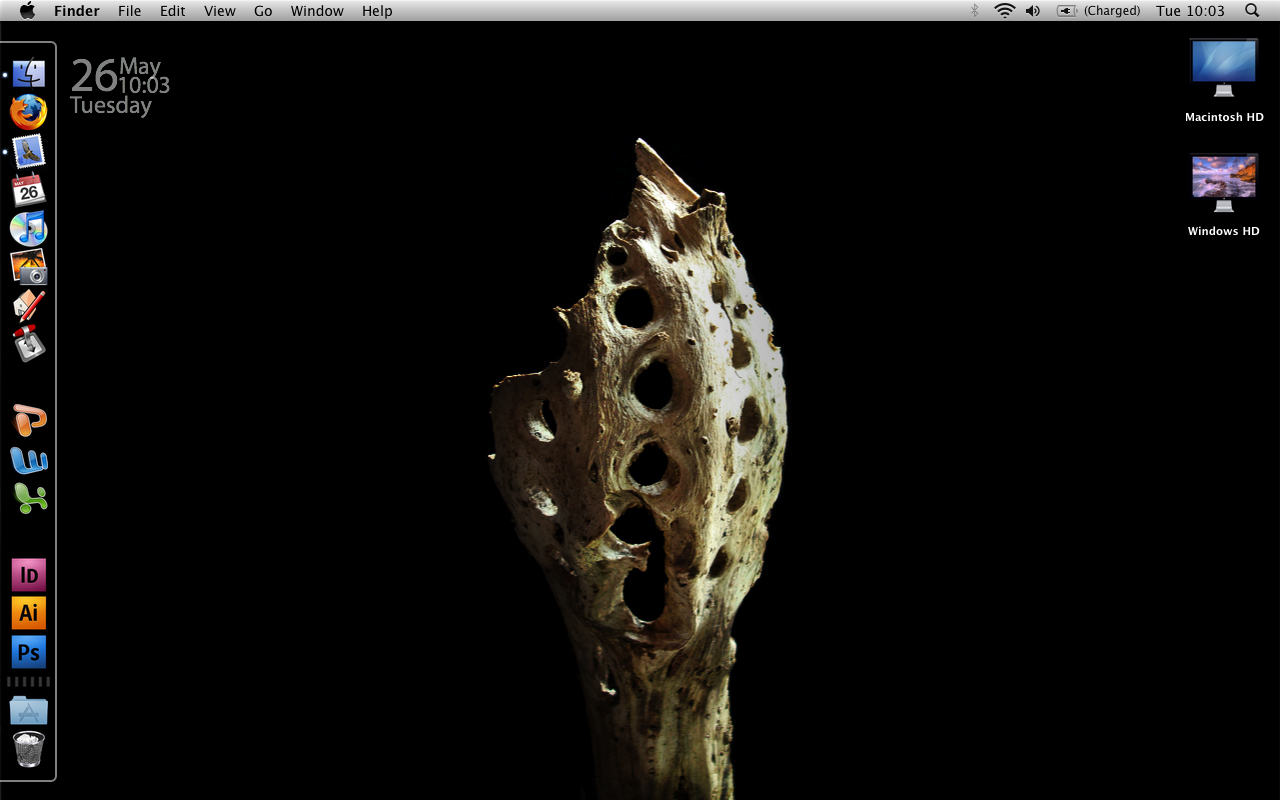Image resolution: width=1280 pixels, height=800 pixels.
Task: Open the Pages pen-and-paper icon in dock
Action: click(29, 305)
